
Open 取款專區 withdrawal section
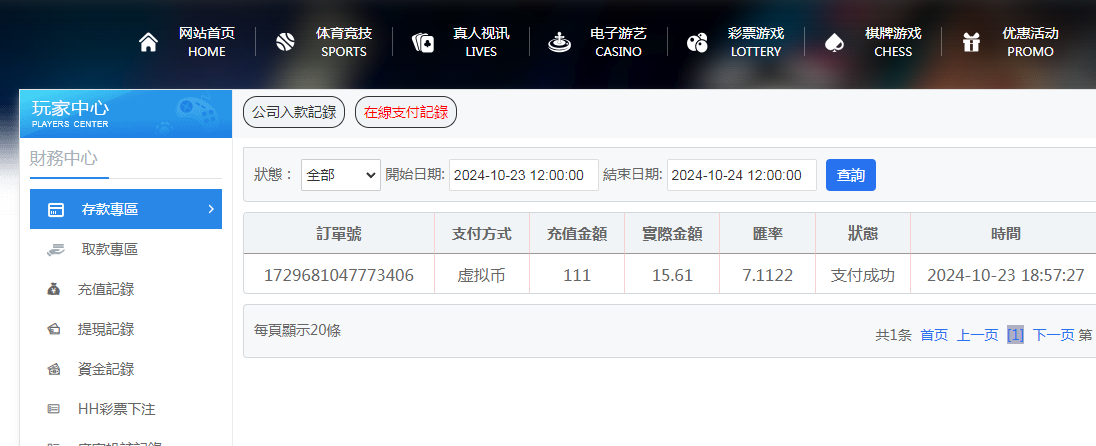[109, 250]
